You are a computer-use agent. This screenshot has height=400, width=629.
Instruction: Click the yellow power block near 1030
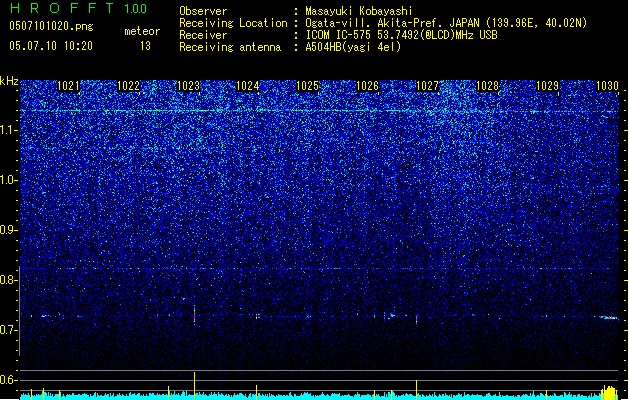609,392
